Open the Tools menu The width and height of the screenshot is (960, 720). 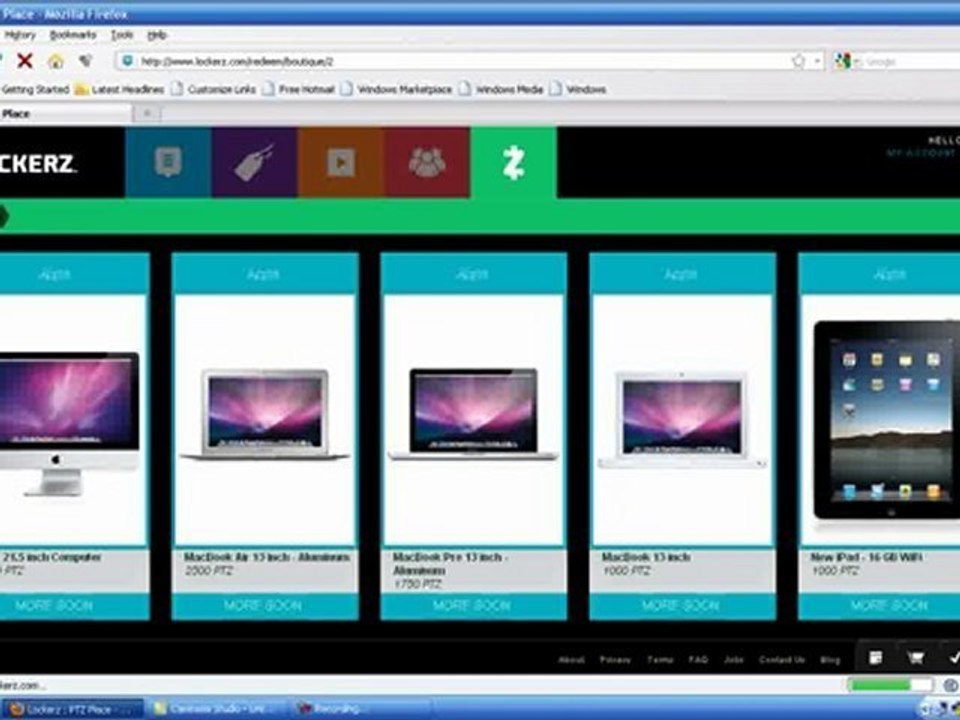[122, 35]
